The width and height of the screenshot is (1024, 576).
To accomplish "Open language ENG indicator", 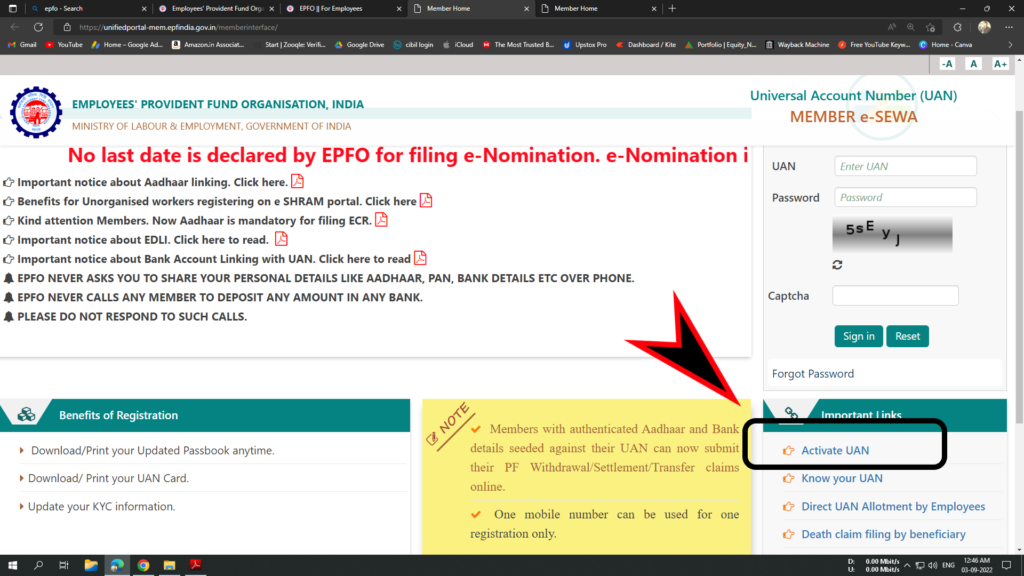I will pos(948,565).
